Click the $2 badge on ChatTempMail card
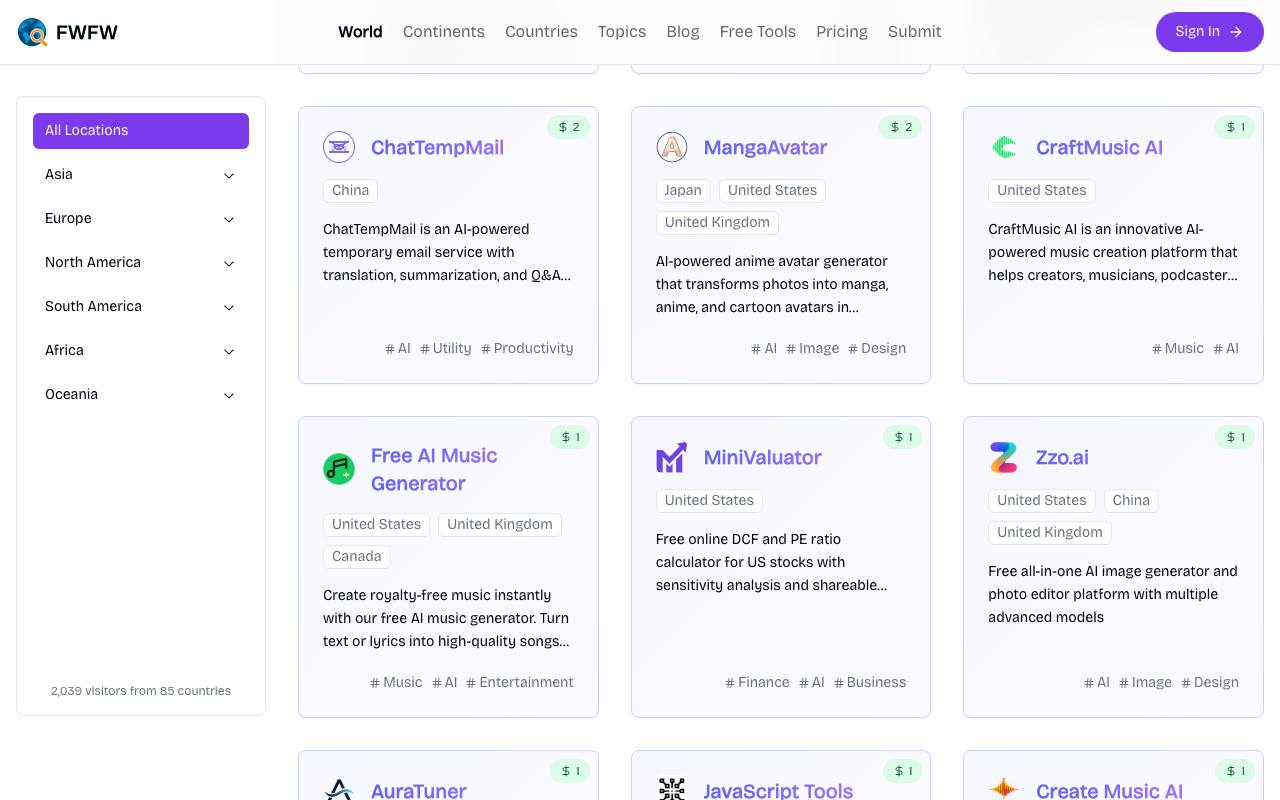Viewport: 1280px width, 800px height. (569, 127)
